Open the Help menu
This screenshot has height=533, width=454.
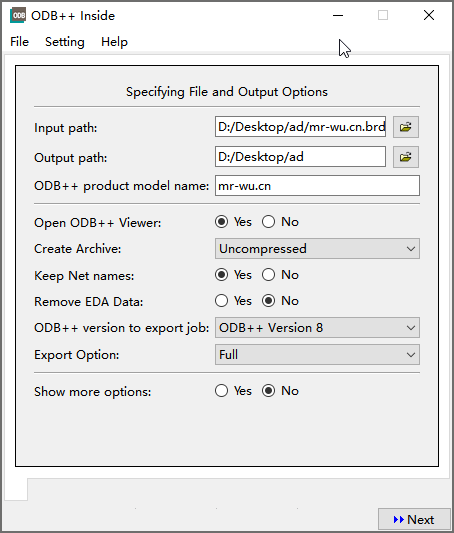point(114,42)
